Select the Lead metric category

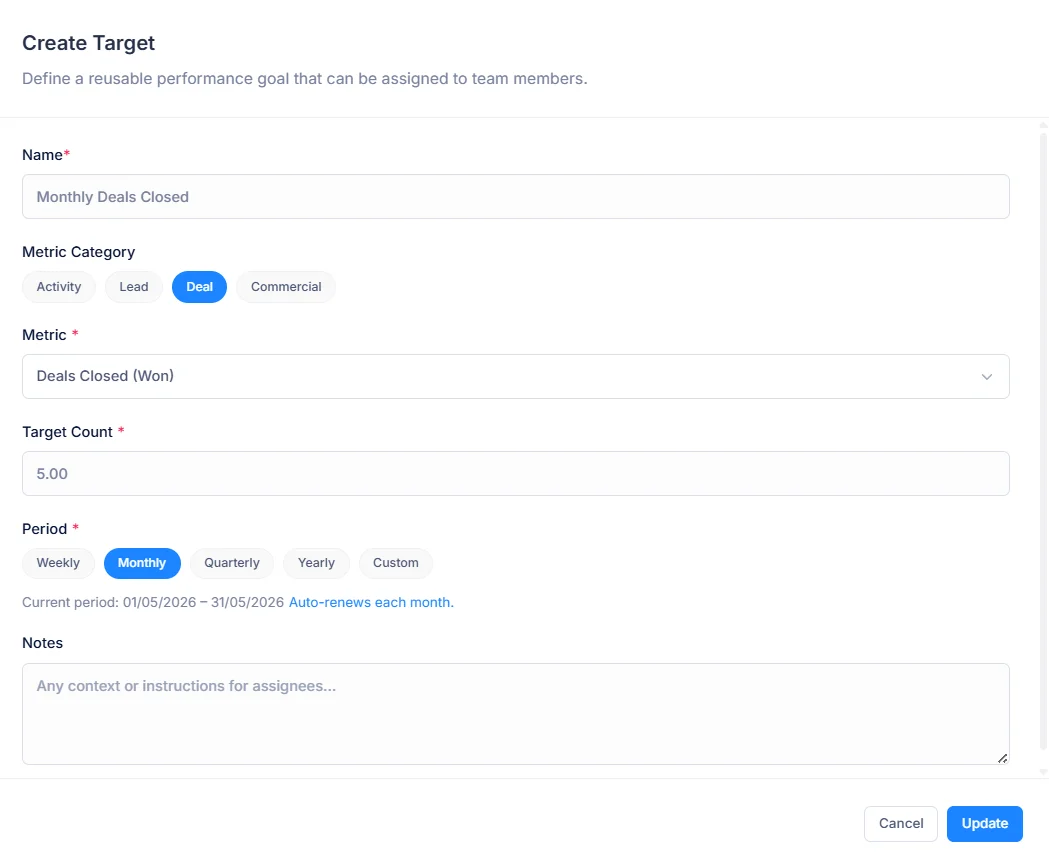pyautogui.click(x=134, y=286)
